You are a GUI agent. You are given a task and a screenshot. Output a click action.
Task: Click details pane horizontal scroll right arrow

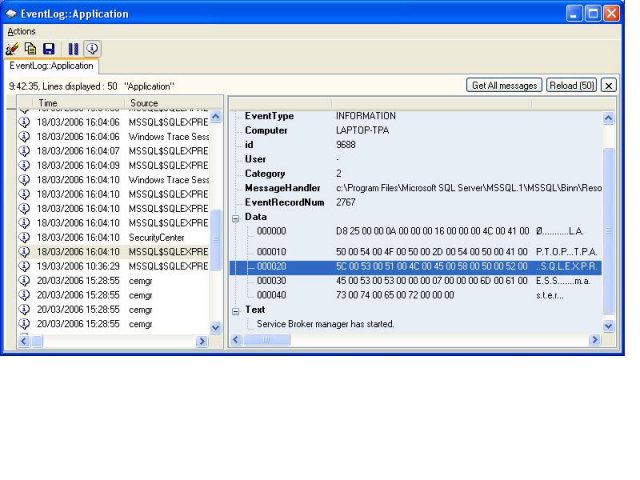pos(595,340)
